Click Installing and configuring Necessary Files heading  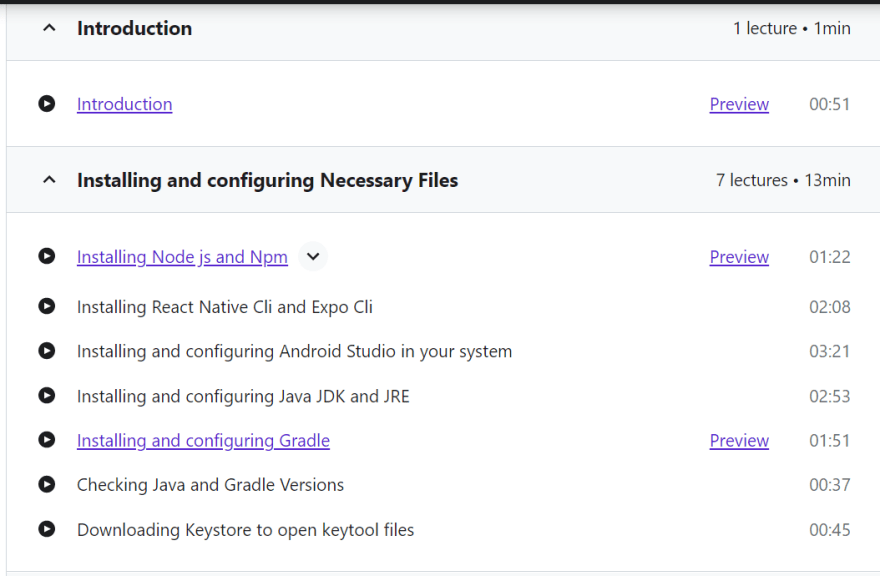(268, 180)
